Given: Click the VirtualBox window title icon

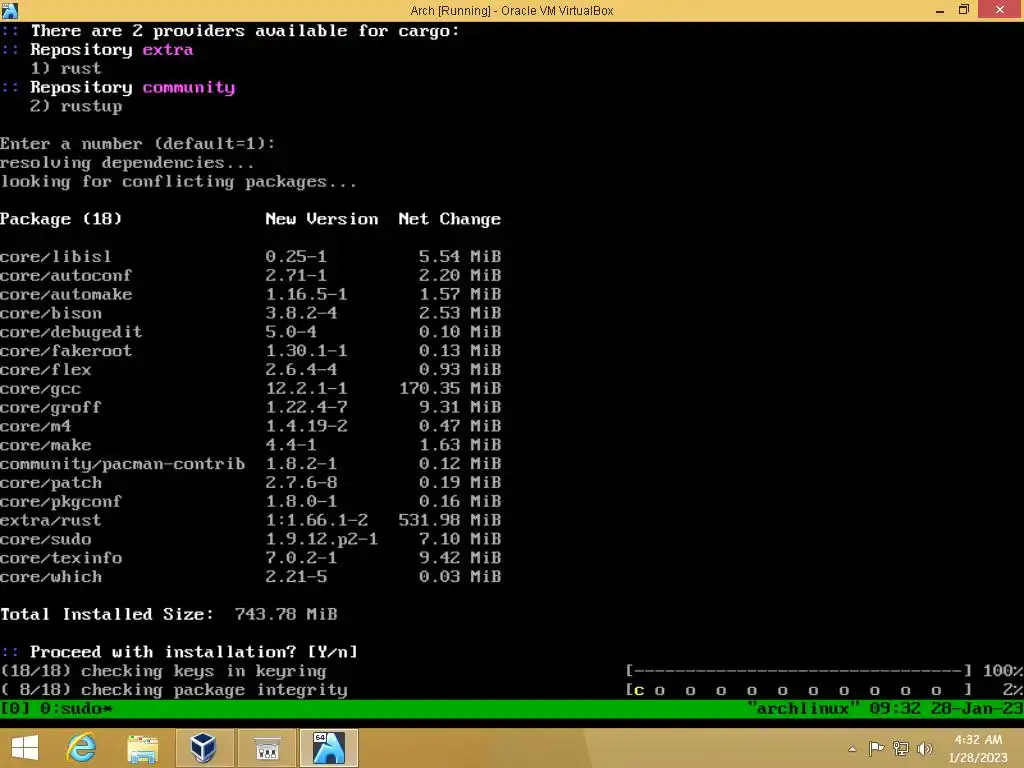Looking at the screenshot, I should (10, 10).
